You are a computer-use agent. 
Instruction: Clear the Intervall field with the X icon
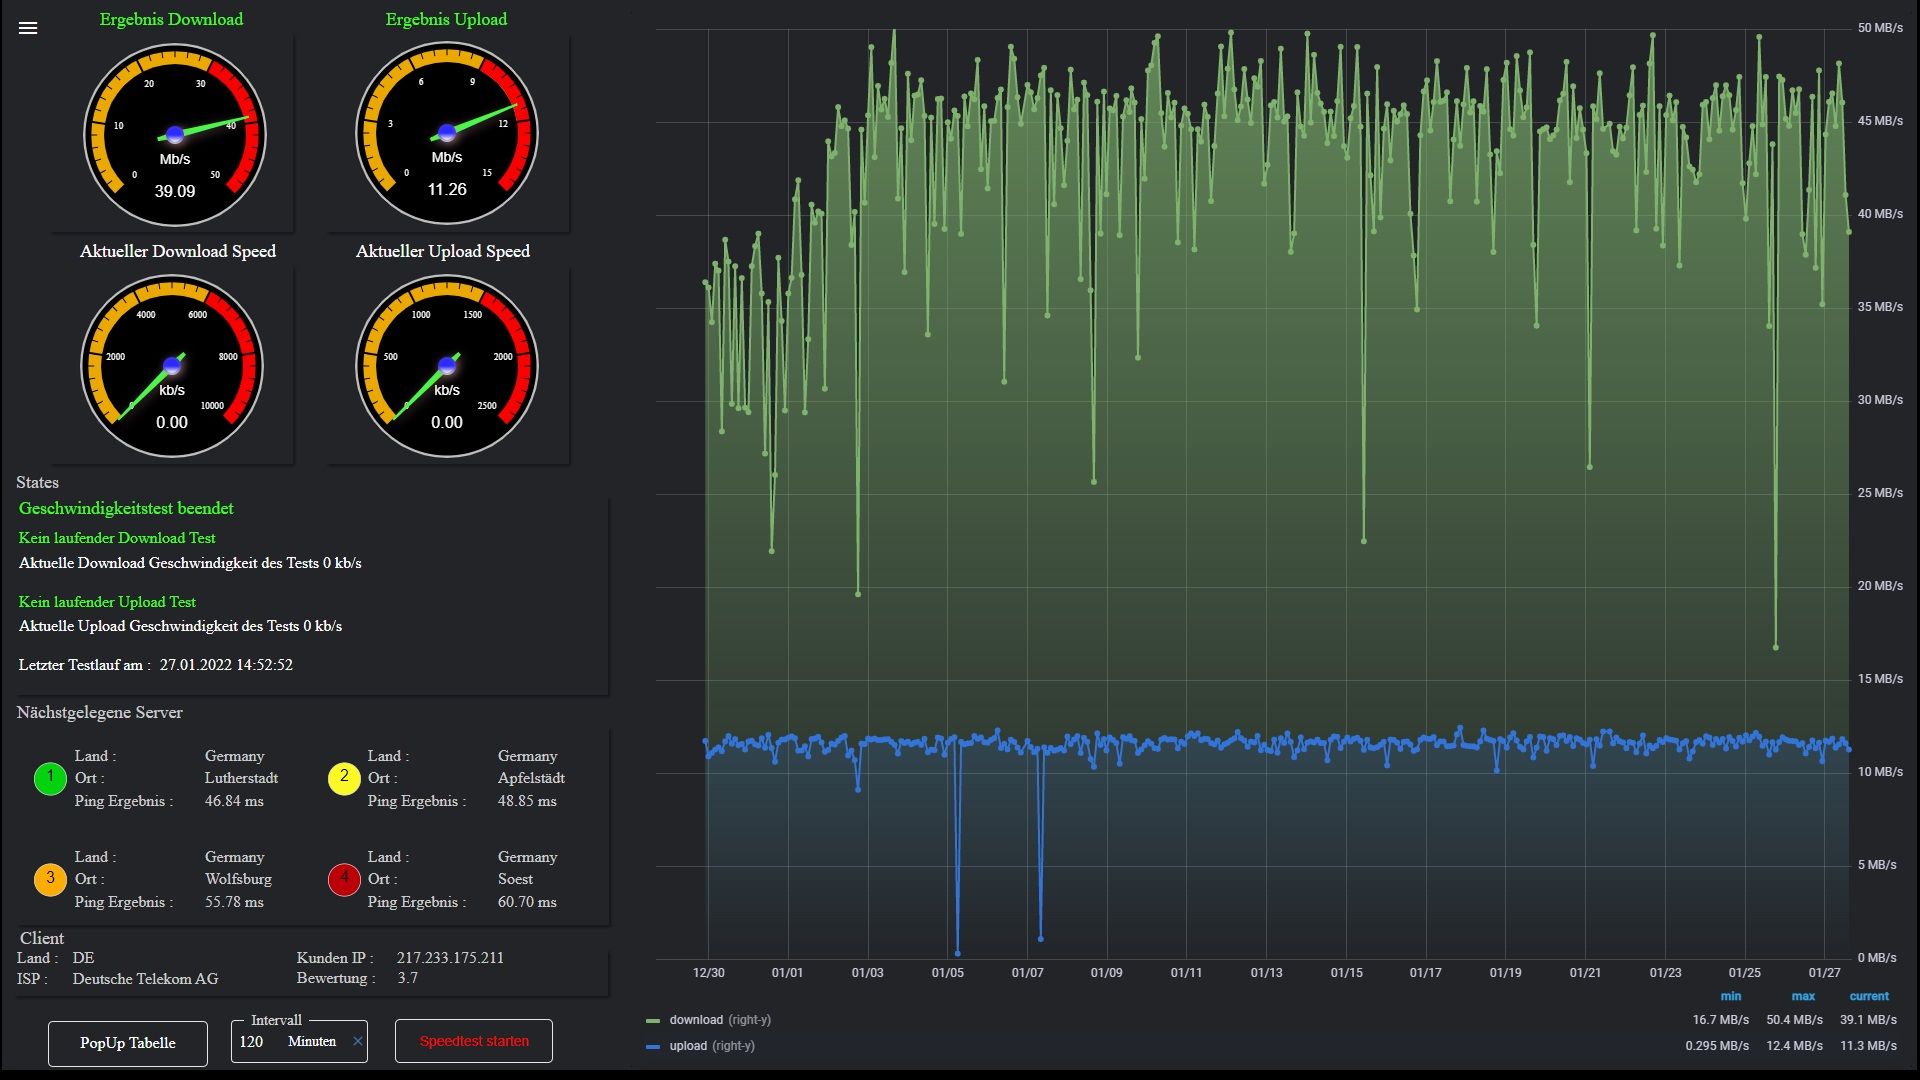pyautogui.click(x=357, y=1042)
